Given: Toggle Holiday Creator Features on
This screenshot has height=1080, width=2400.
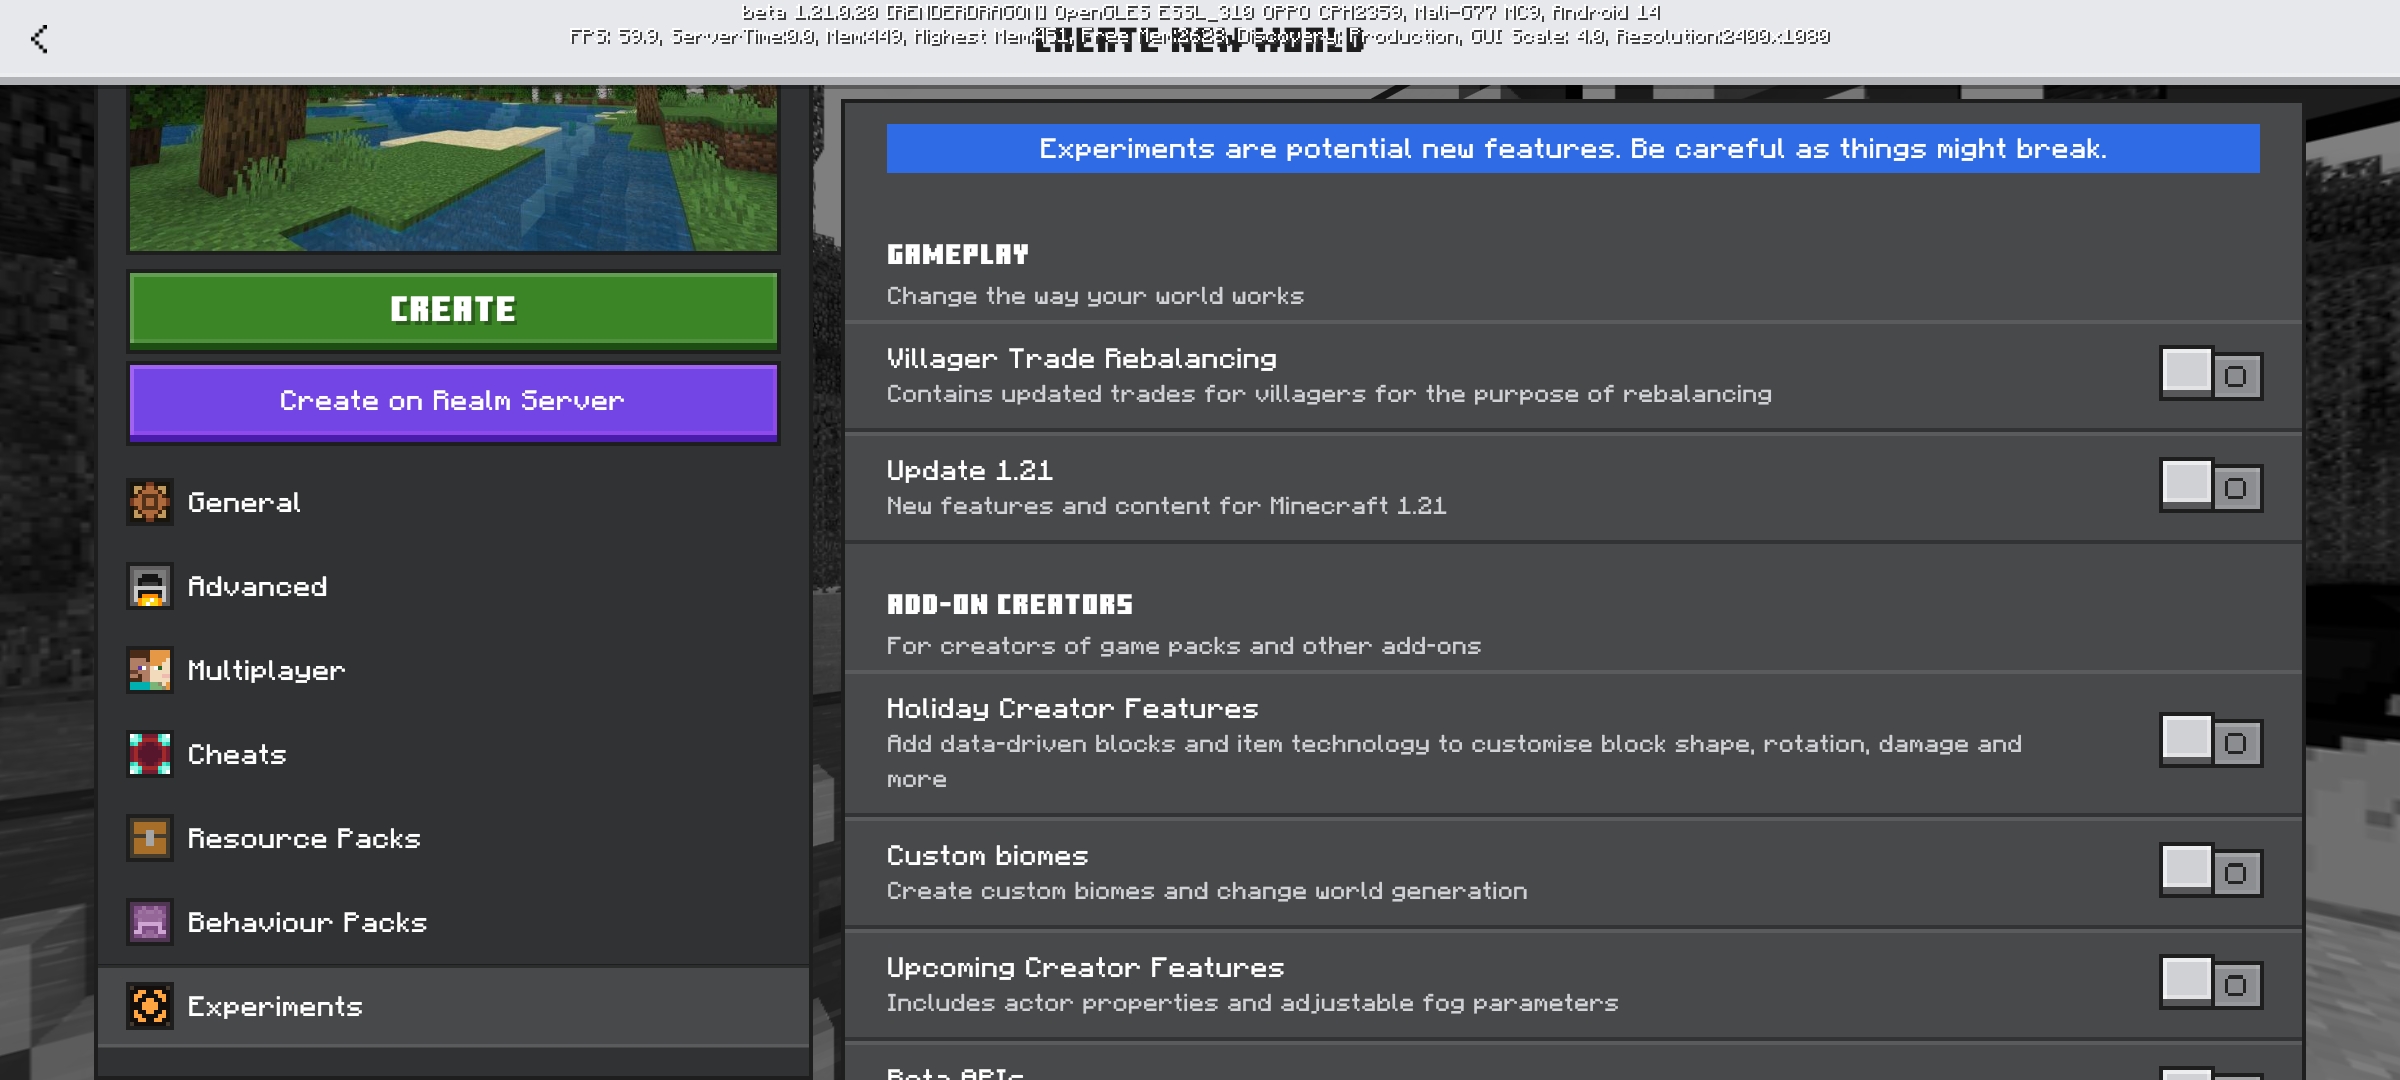Looking at the screenshot, I should pyautogui.click(x=2210, y=742).
